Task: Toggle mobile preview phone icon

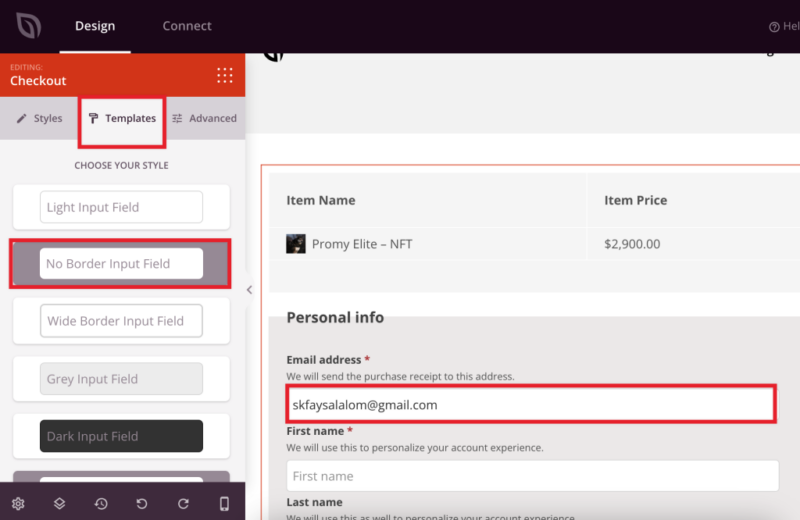Action: point(224,504)
